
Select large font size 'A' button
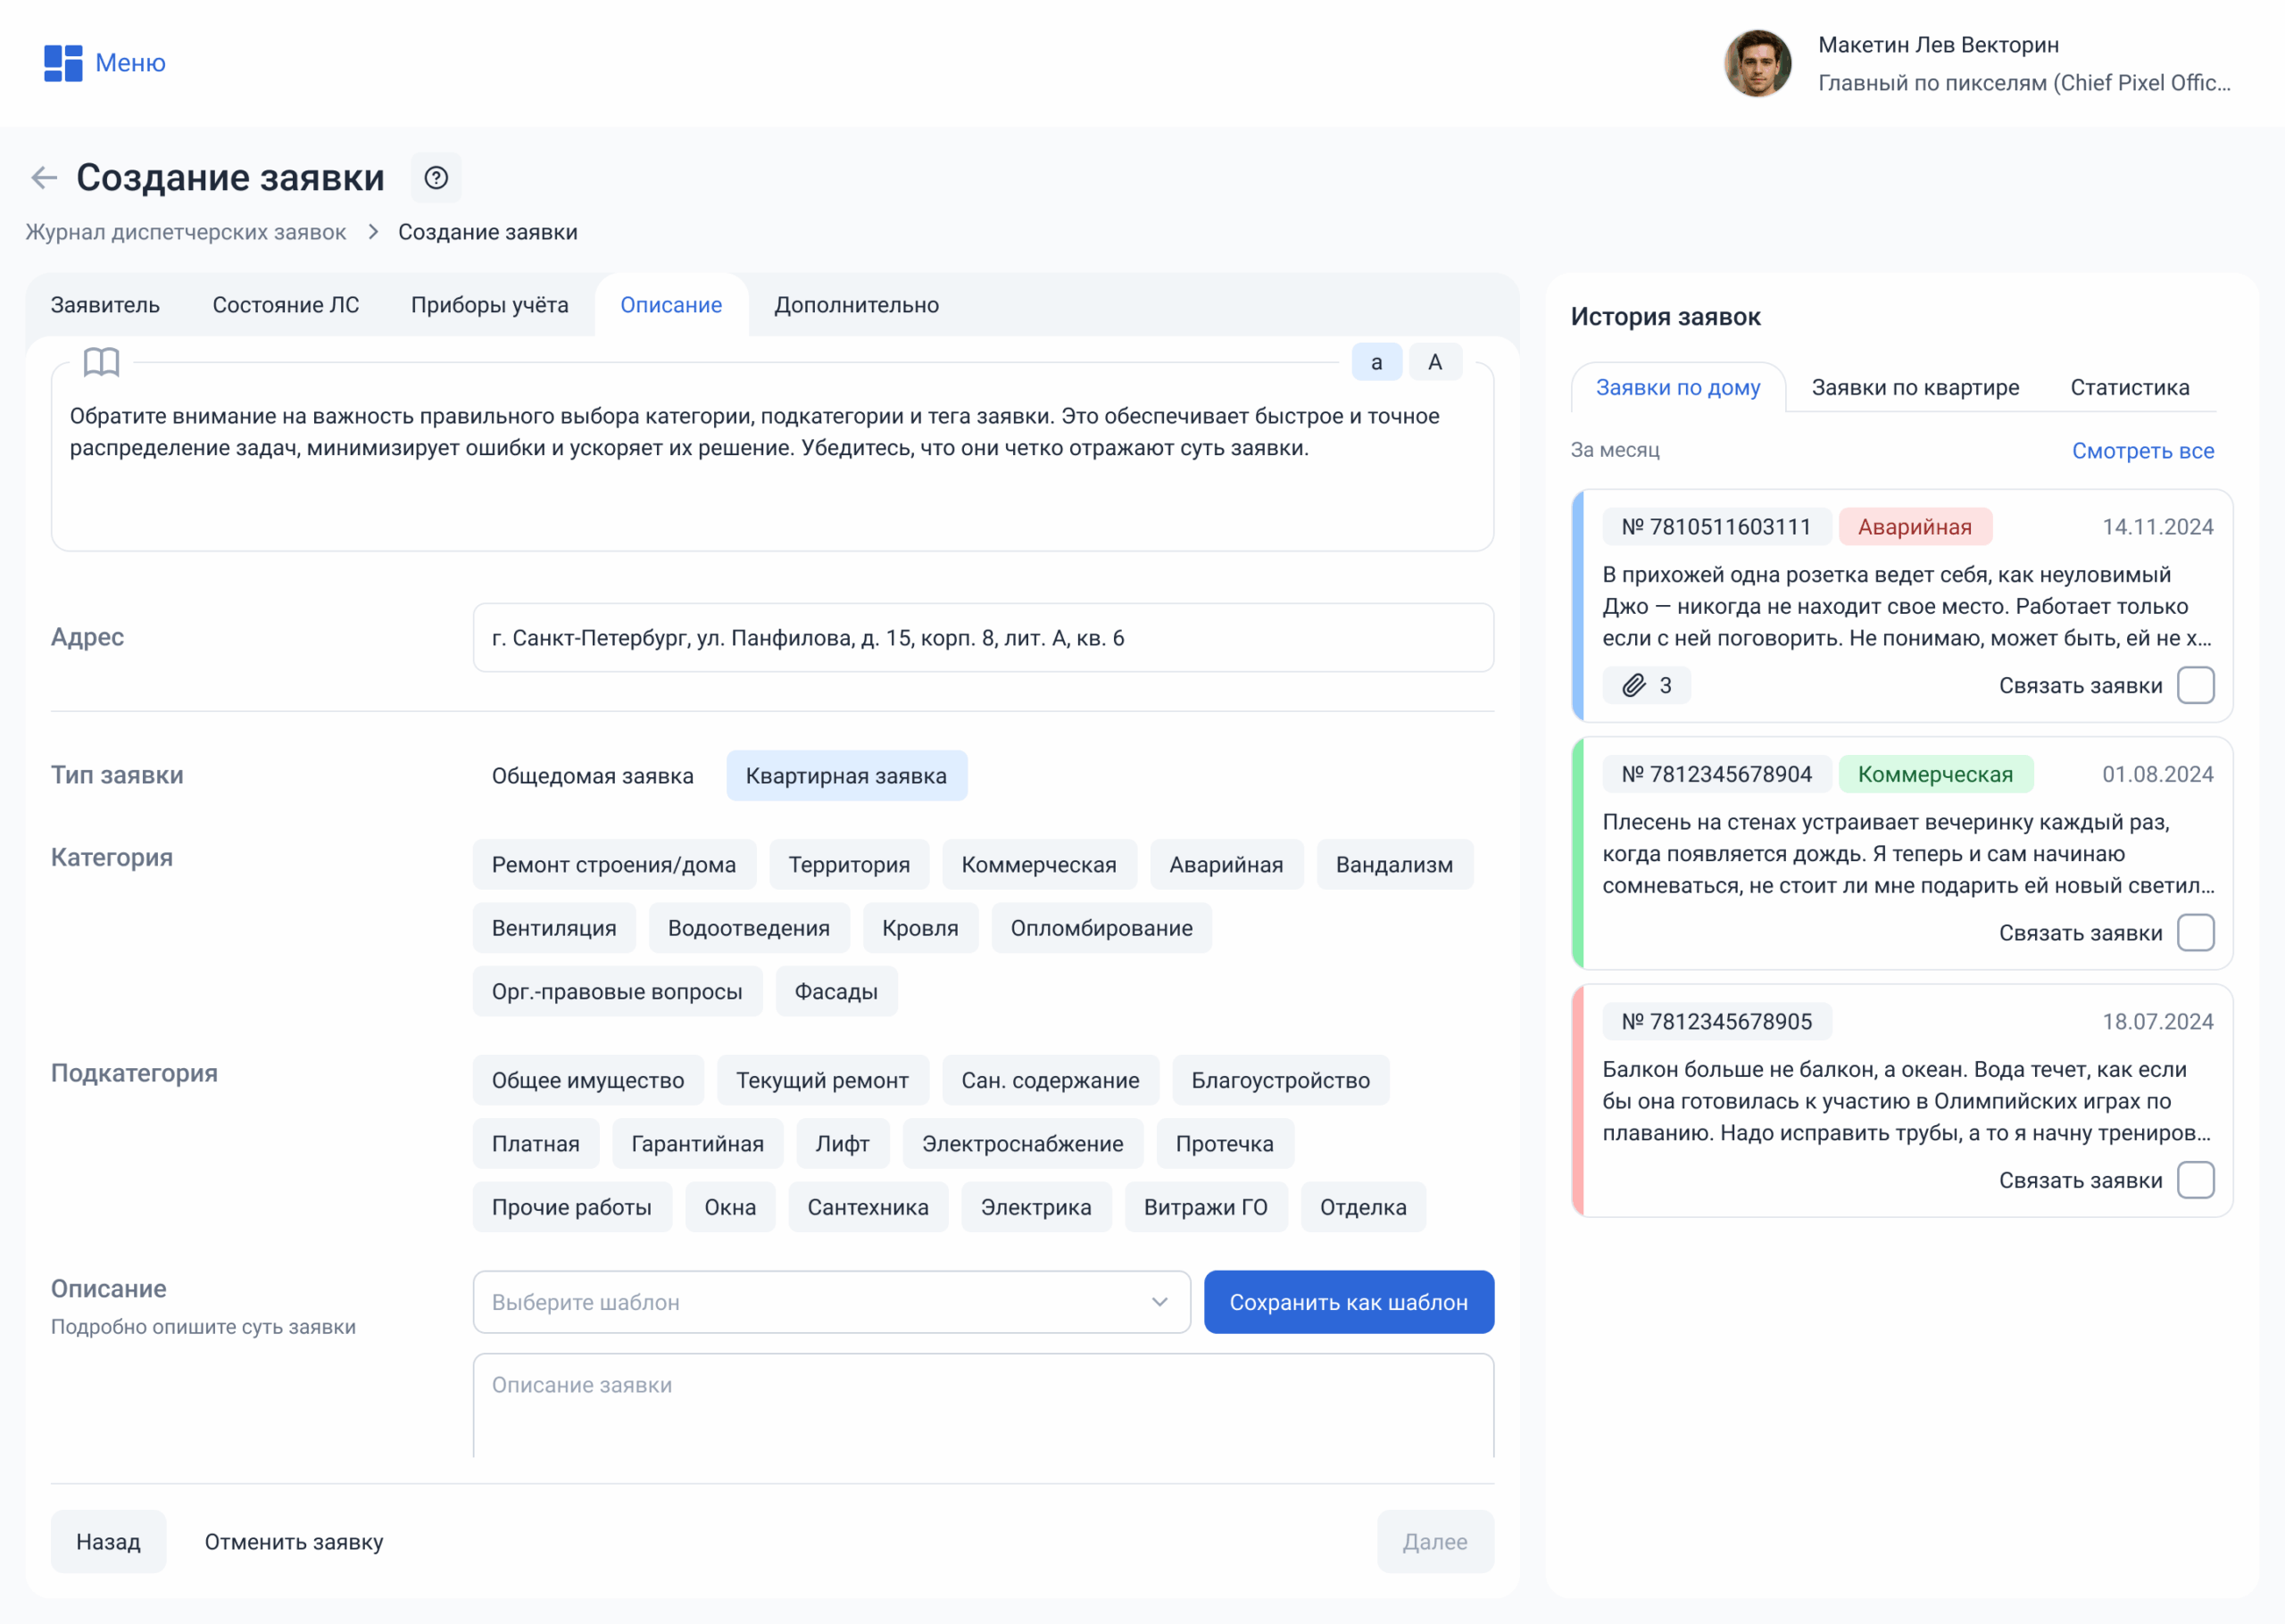(x=1435, y=362)
